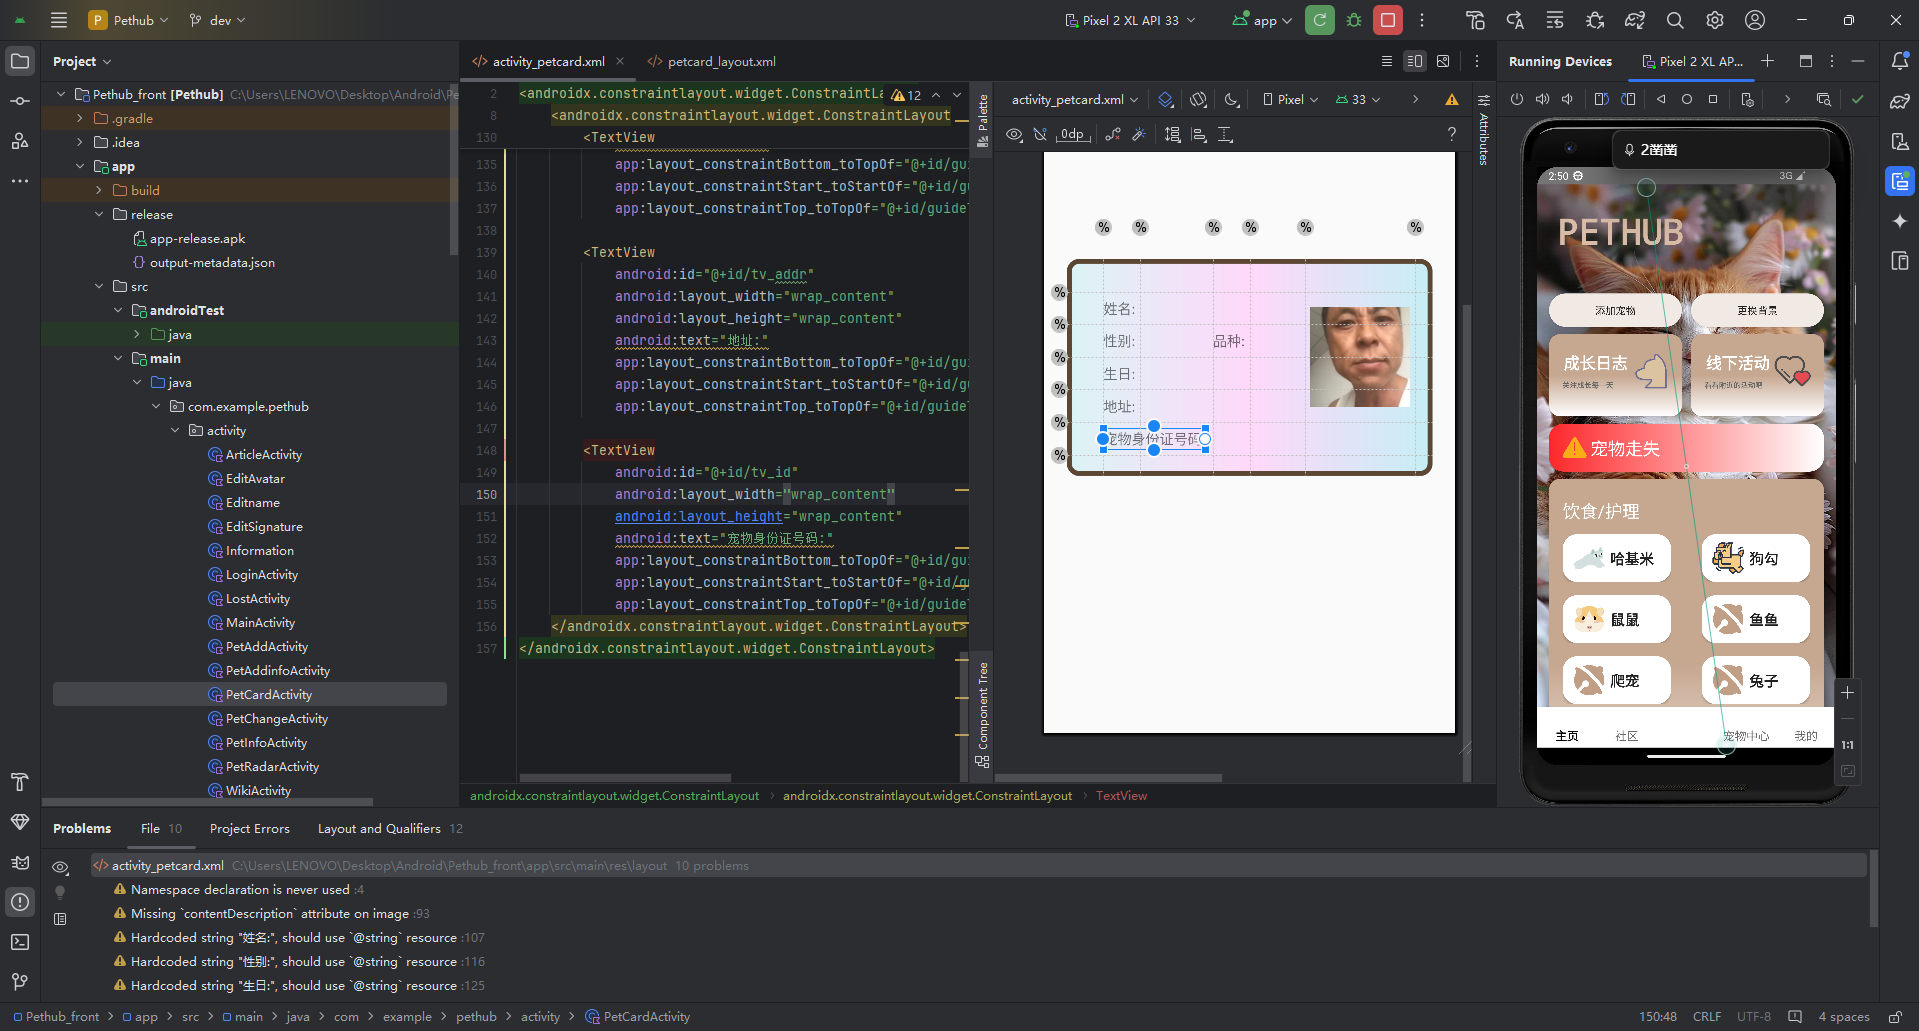
Task: Tap the 哈基米 button on emulator
Action: 1617,559
